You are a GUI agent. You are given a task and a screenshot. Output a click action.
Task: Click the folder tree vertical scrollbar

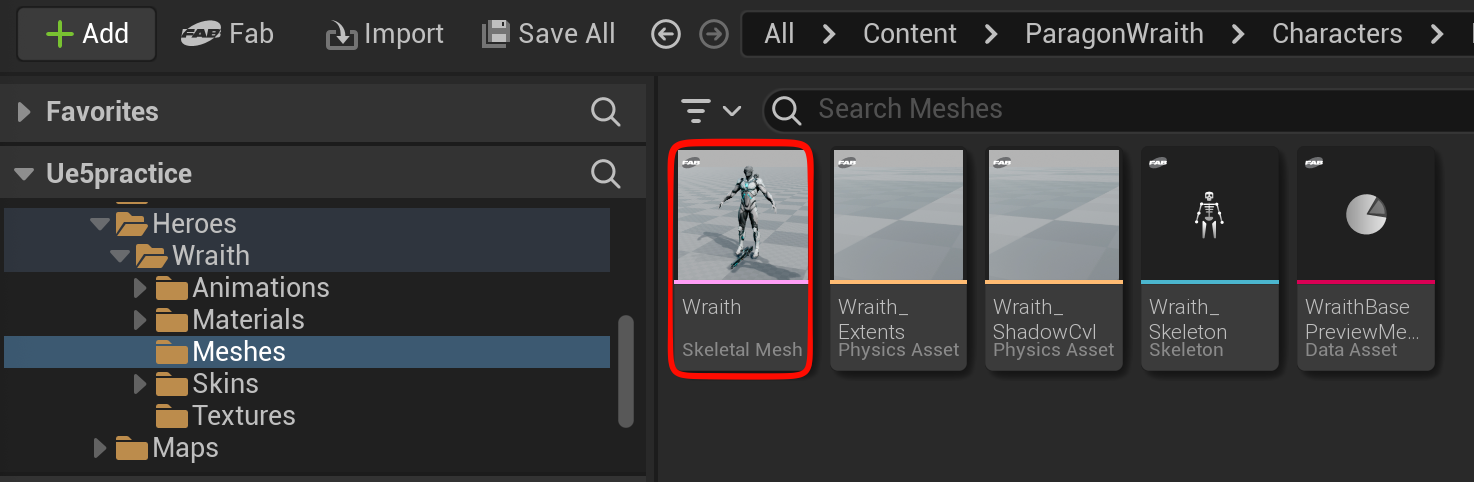click(626, 370)
